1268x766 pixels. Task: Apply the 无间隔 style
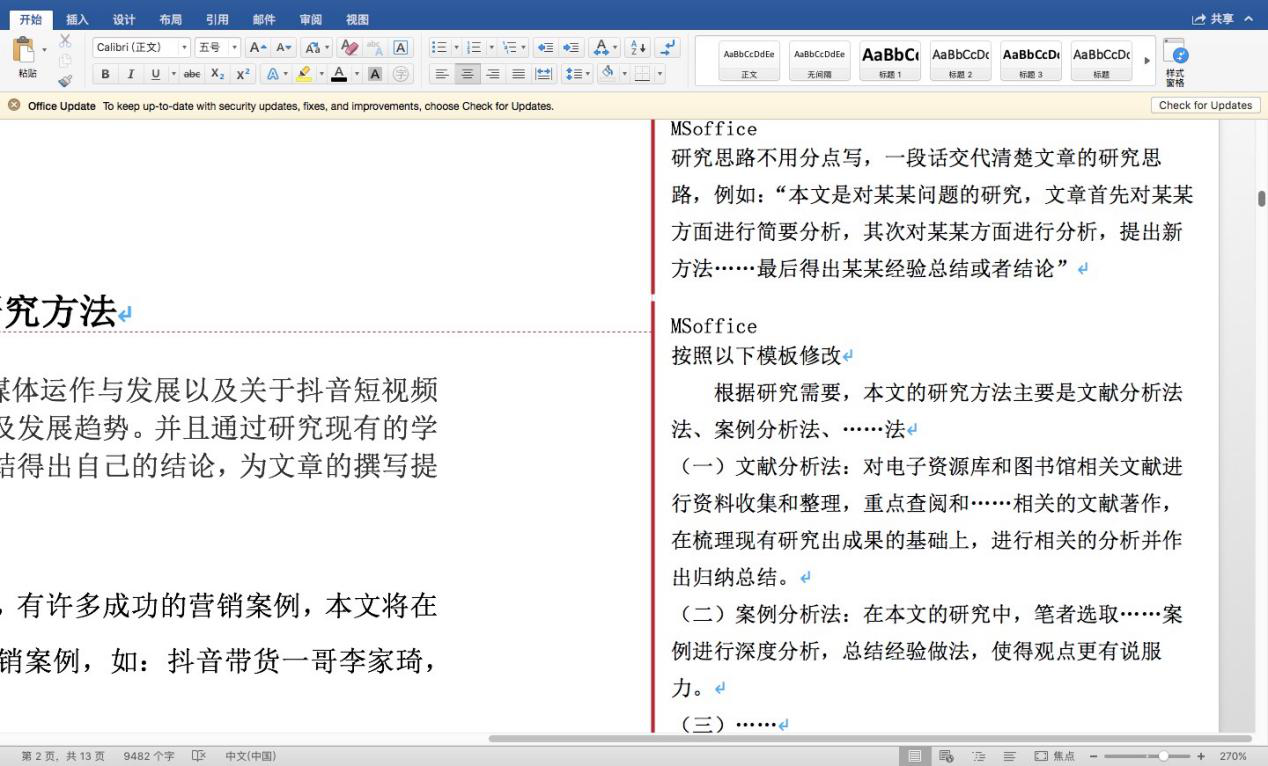click(x=820, y=62)
